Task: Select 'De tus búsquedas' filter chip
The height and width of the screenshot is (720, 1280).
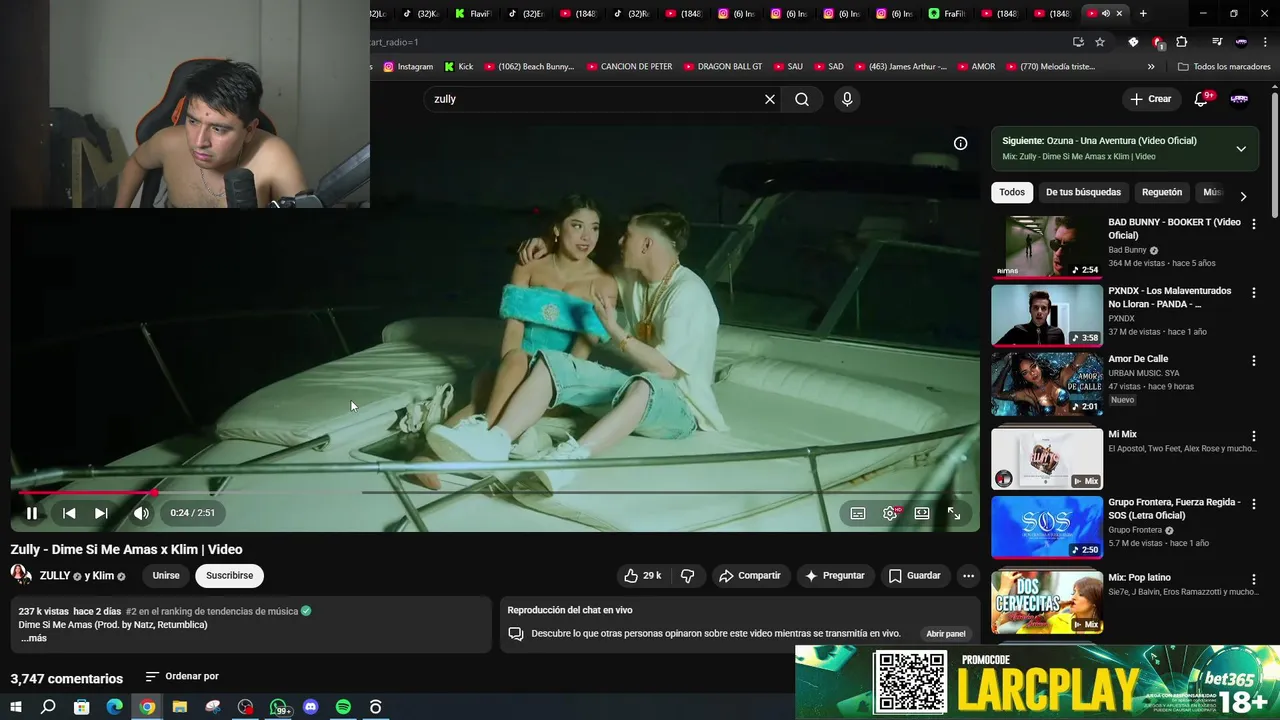Action: [x=1083, y=192]
